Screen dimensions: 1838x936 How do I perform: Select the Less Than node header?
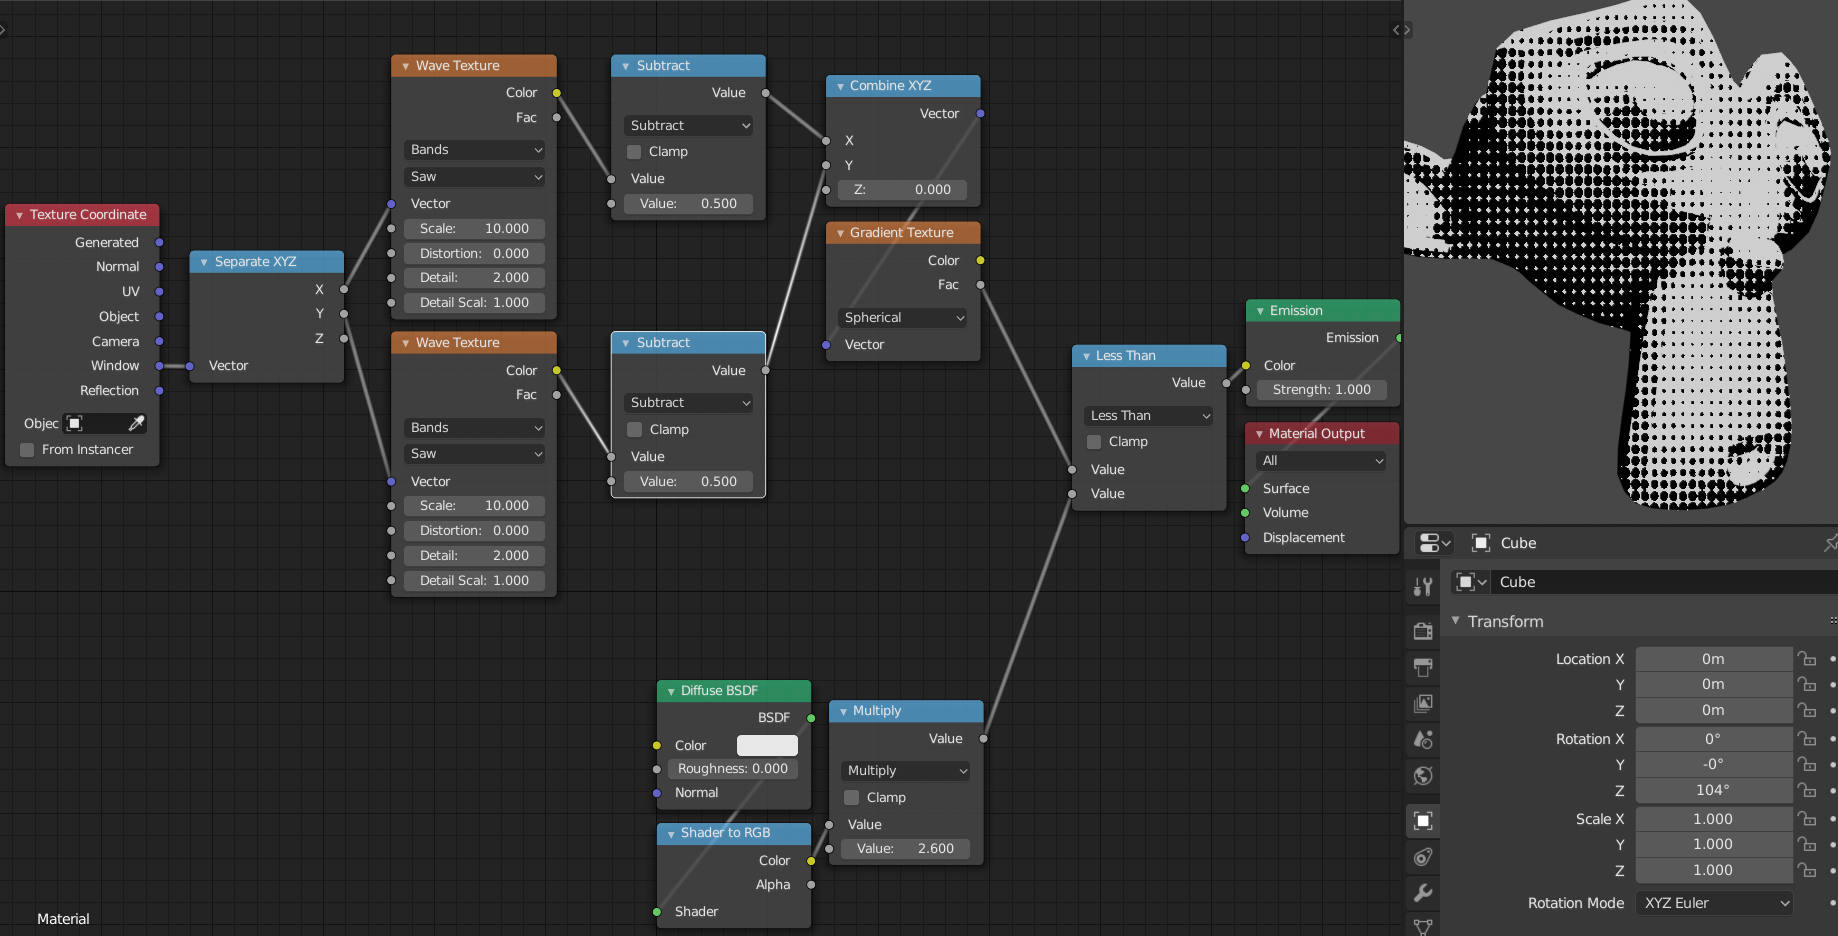pyautogui.click(x=1149, y=356)
